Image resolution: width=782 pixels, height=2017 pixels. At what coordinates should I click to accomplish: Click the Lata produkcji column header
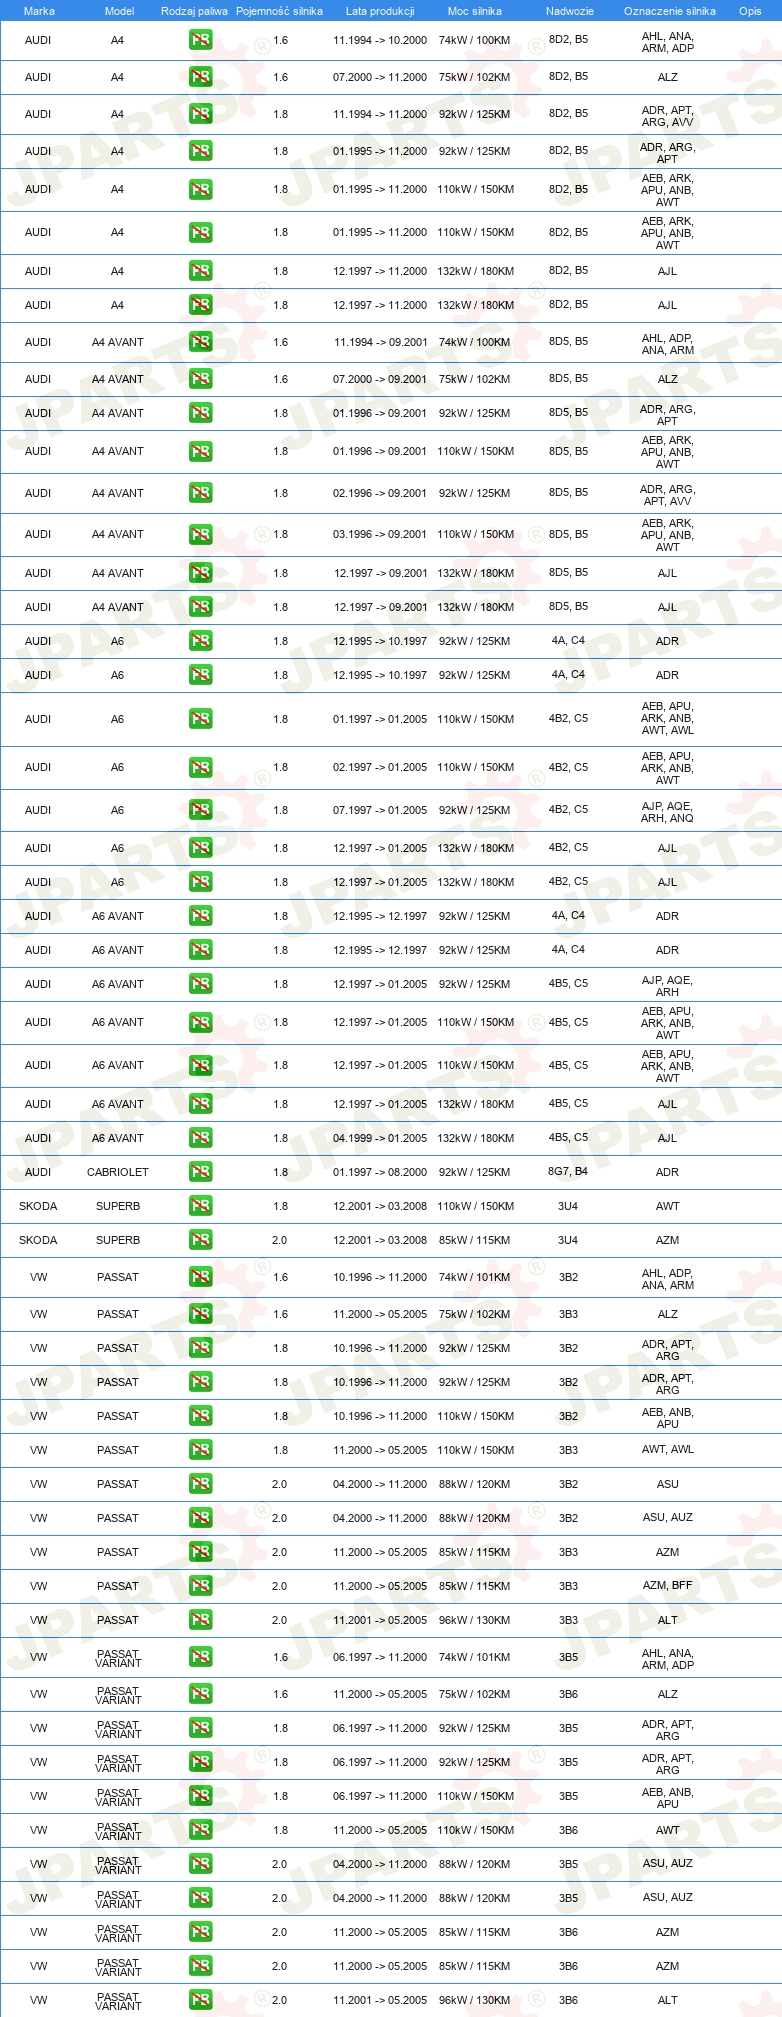pyautogui.click(x=380, y=11)
